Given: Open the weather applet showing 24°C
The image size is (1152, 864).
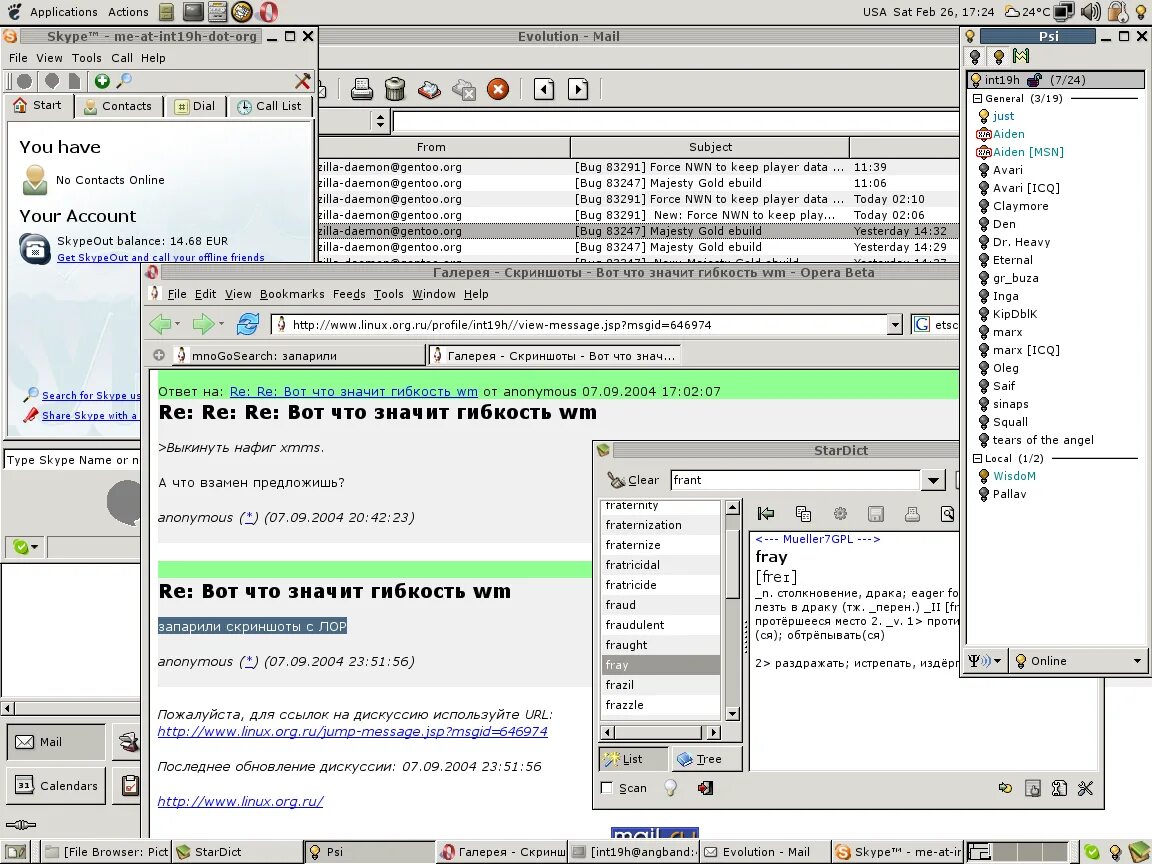Looking at the screenshot, I should pos(1027,12).
